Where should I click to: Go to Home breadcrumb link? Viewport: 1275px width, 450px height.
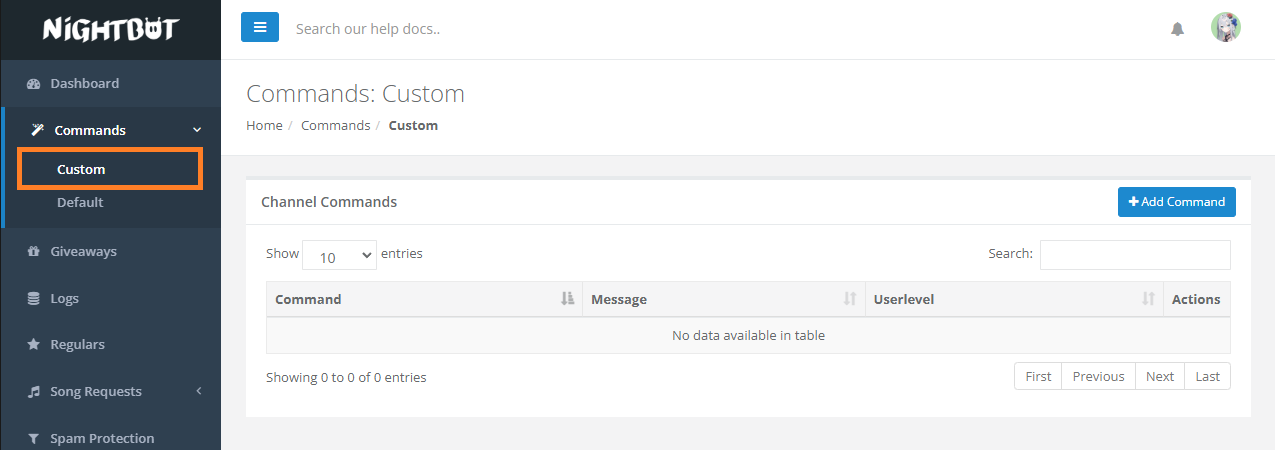(x=264, y=126)
